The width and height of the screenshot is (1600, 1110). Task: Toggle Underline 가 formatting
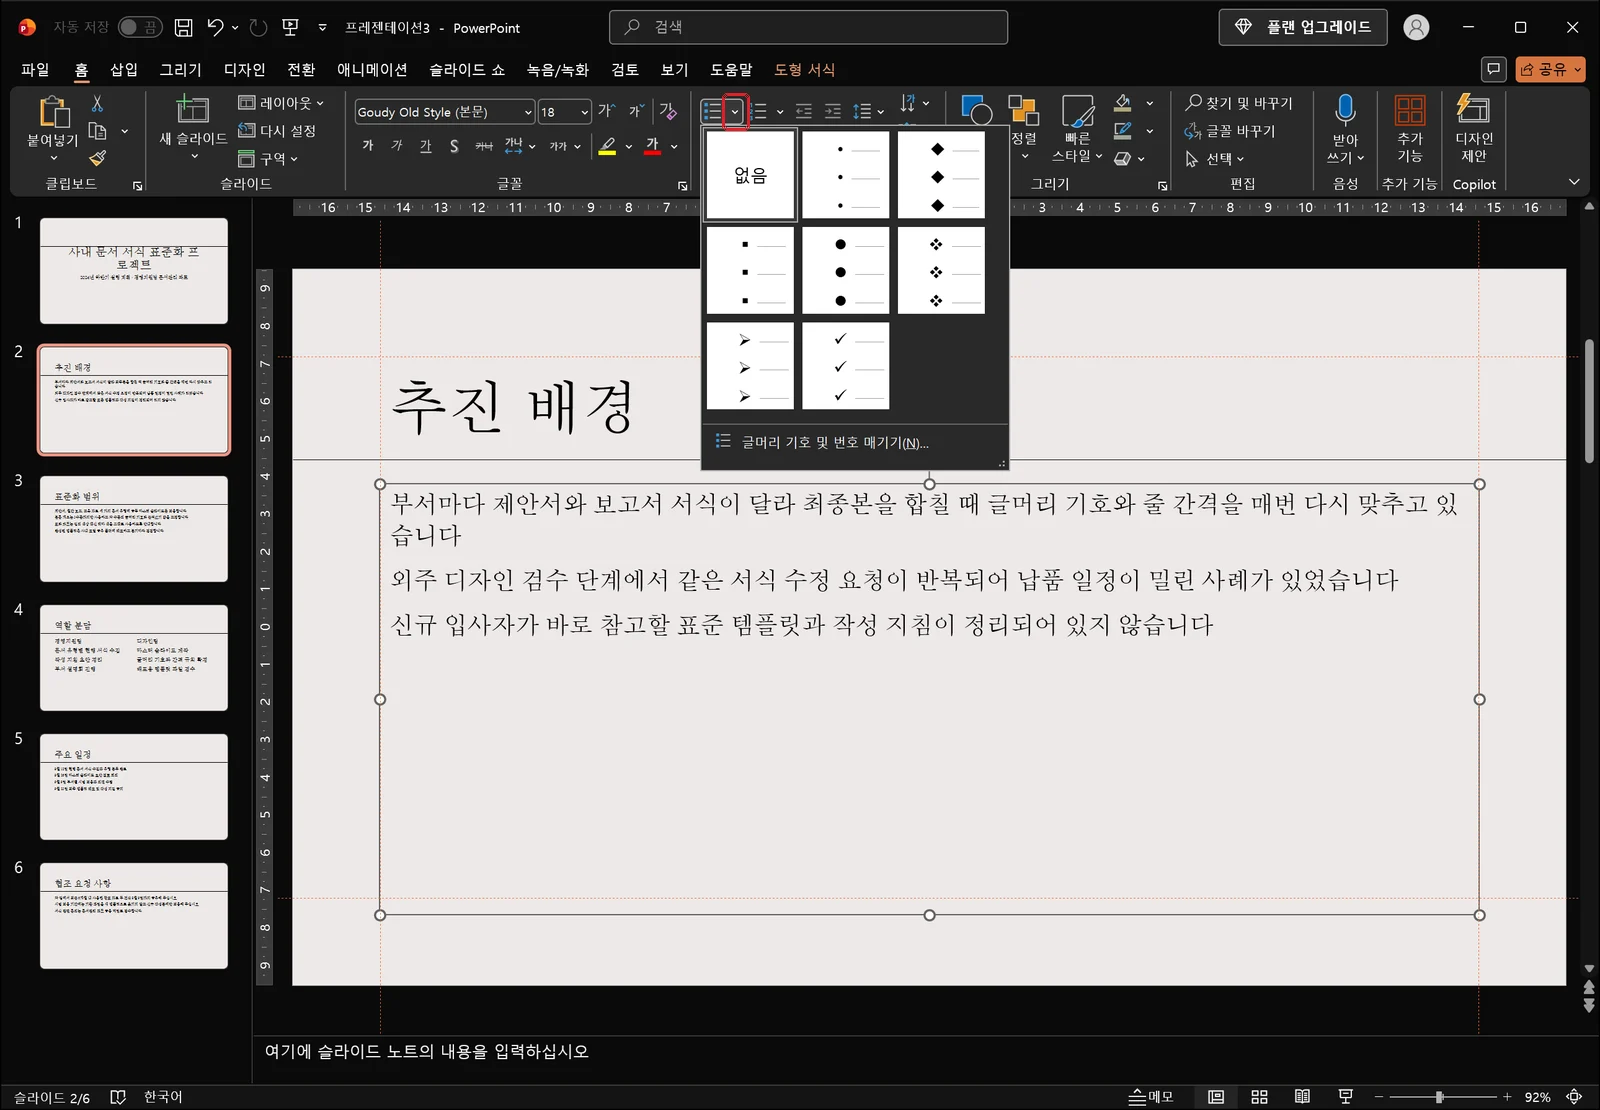[x=426, y=146]
